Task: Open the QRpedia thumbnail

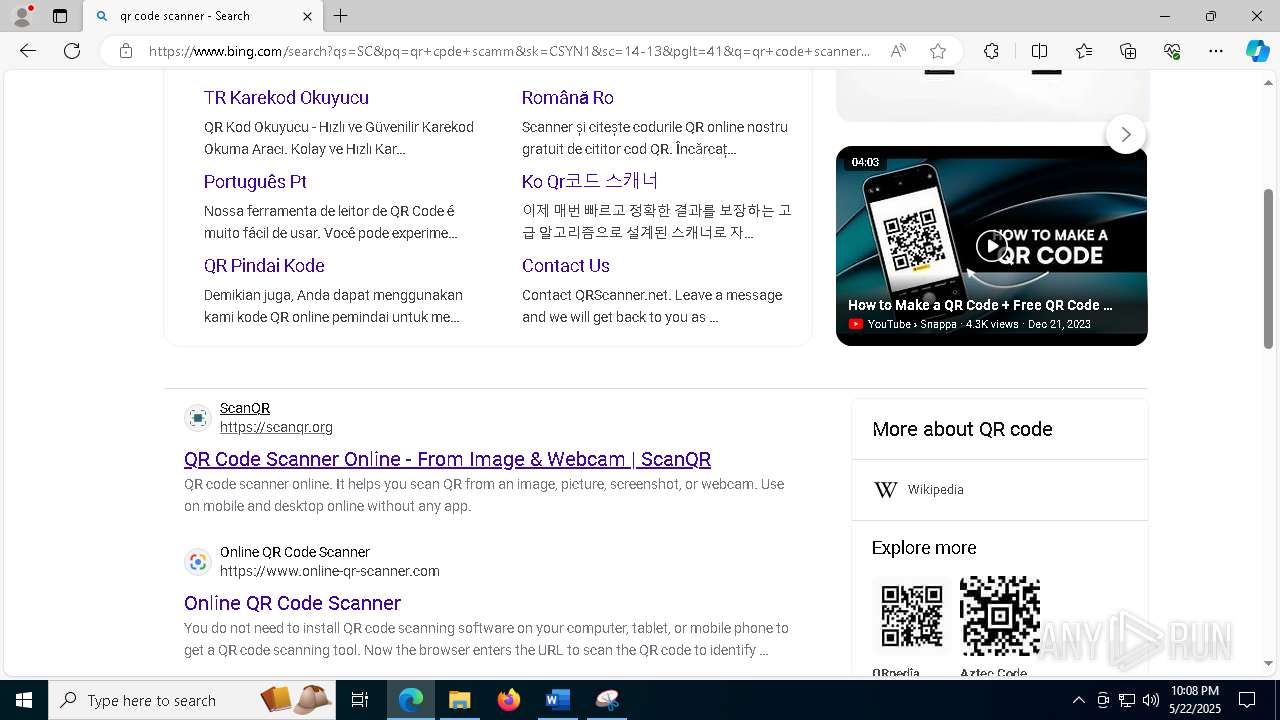Action: 912,616
